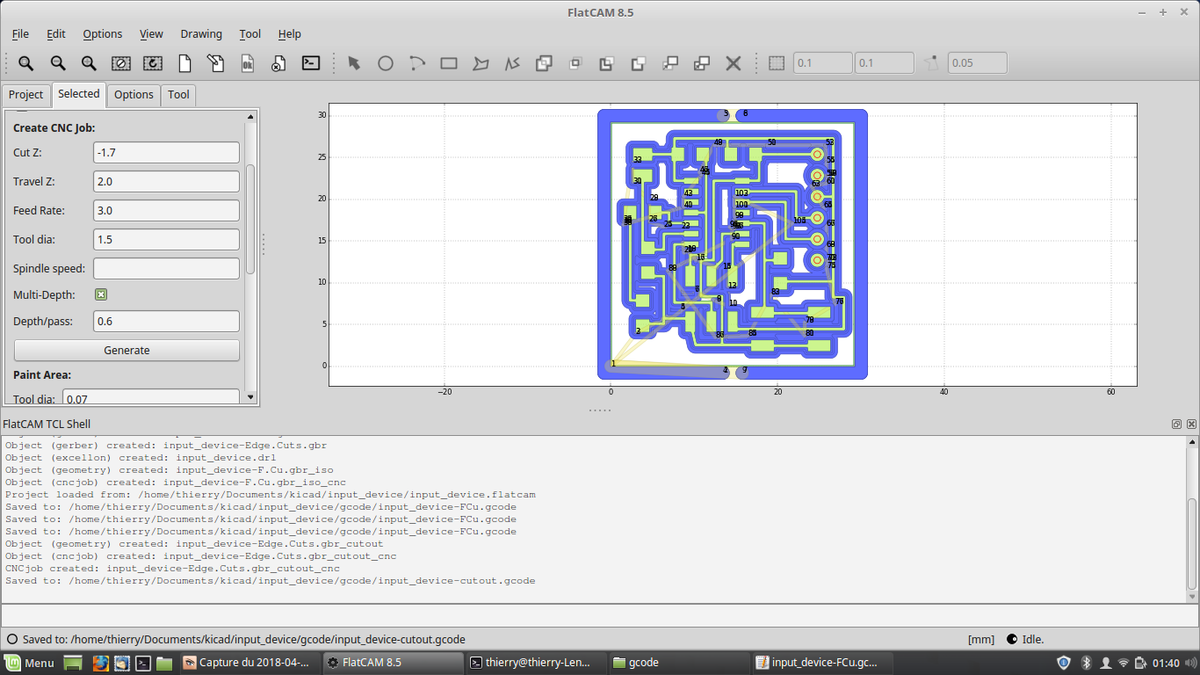Click the Move Objects icon
The width and height of the screenshot is (1200, 675).
point(670,63)
